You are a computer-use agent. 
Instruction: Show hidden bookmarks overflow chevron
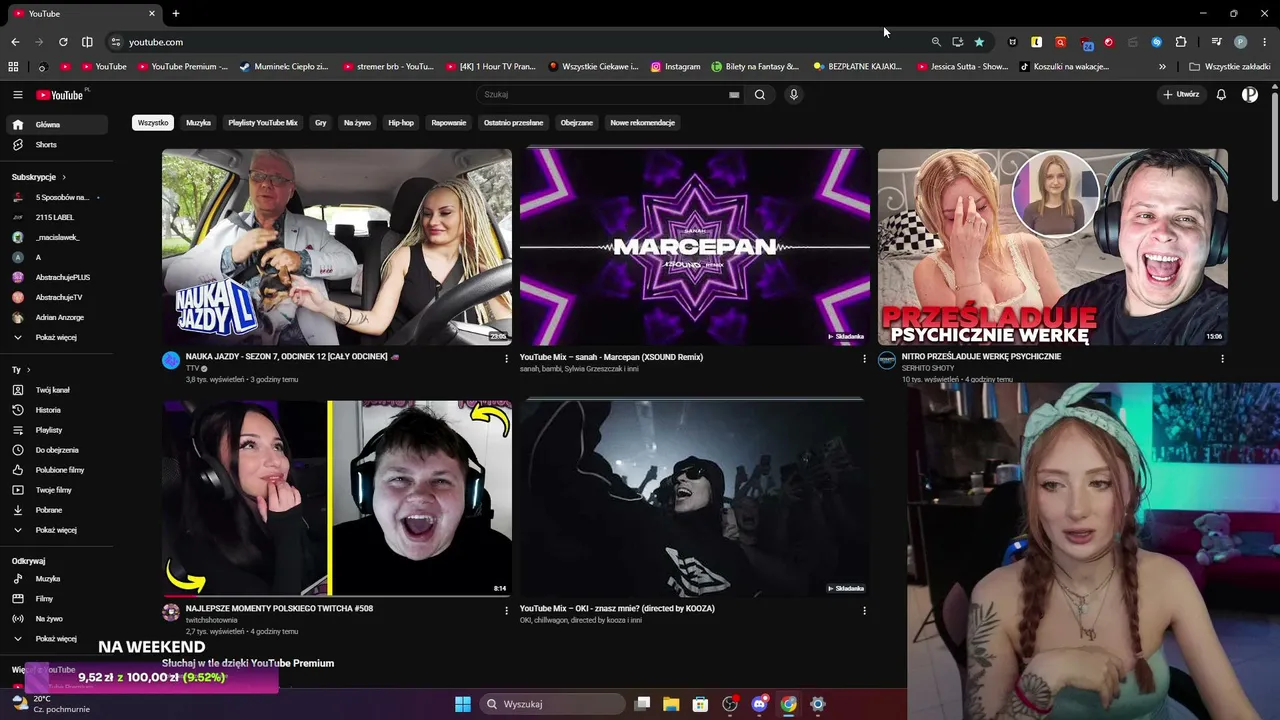point(1162,67)
